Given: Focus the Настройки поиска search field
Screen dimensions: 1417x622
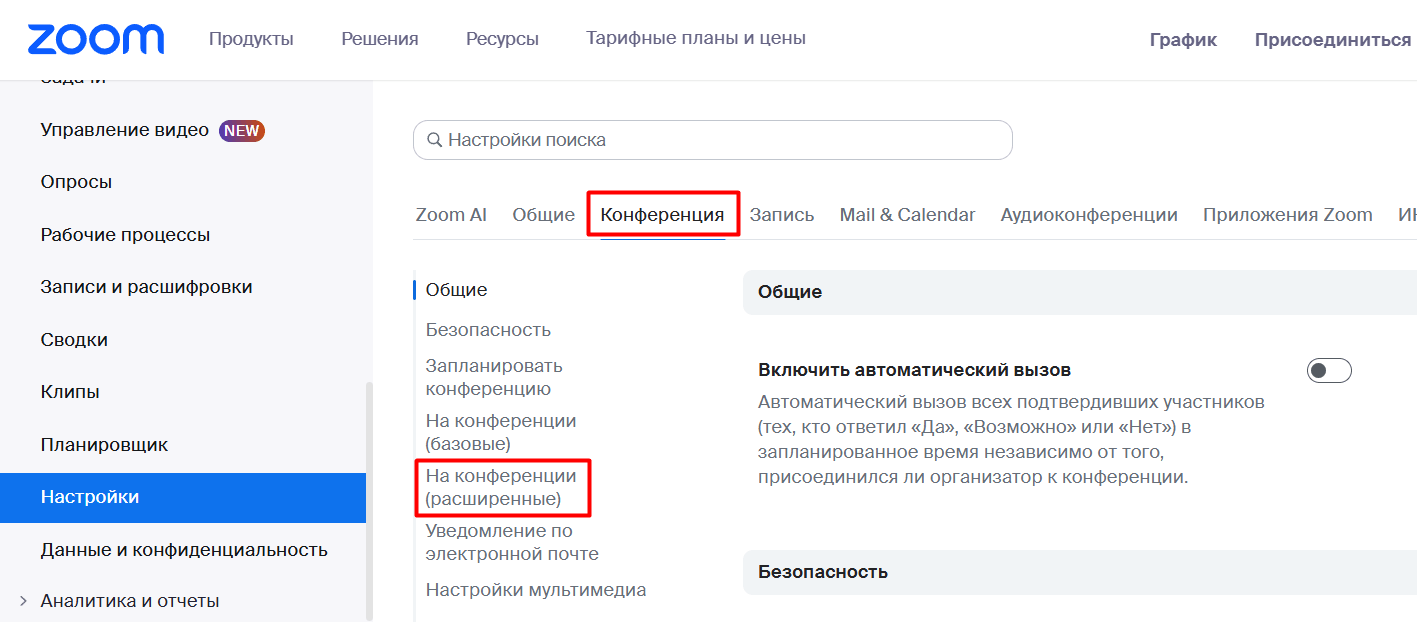Looking at the screenshot, I should (713, 140).
